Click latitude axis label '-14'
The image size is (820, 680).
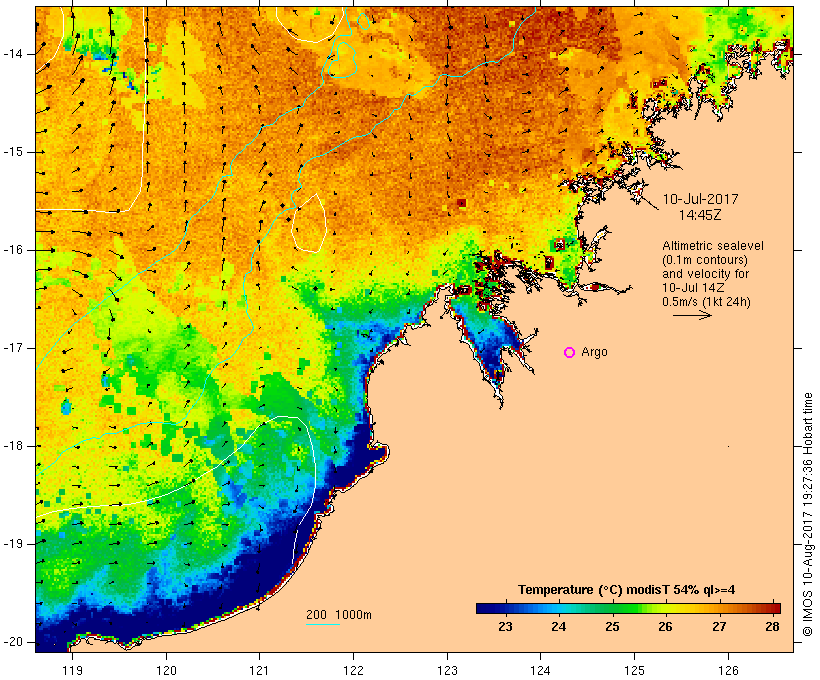tap(13, 54)
